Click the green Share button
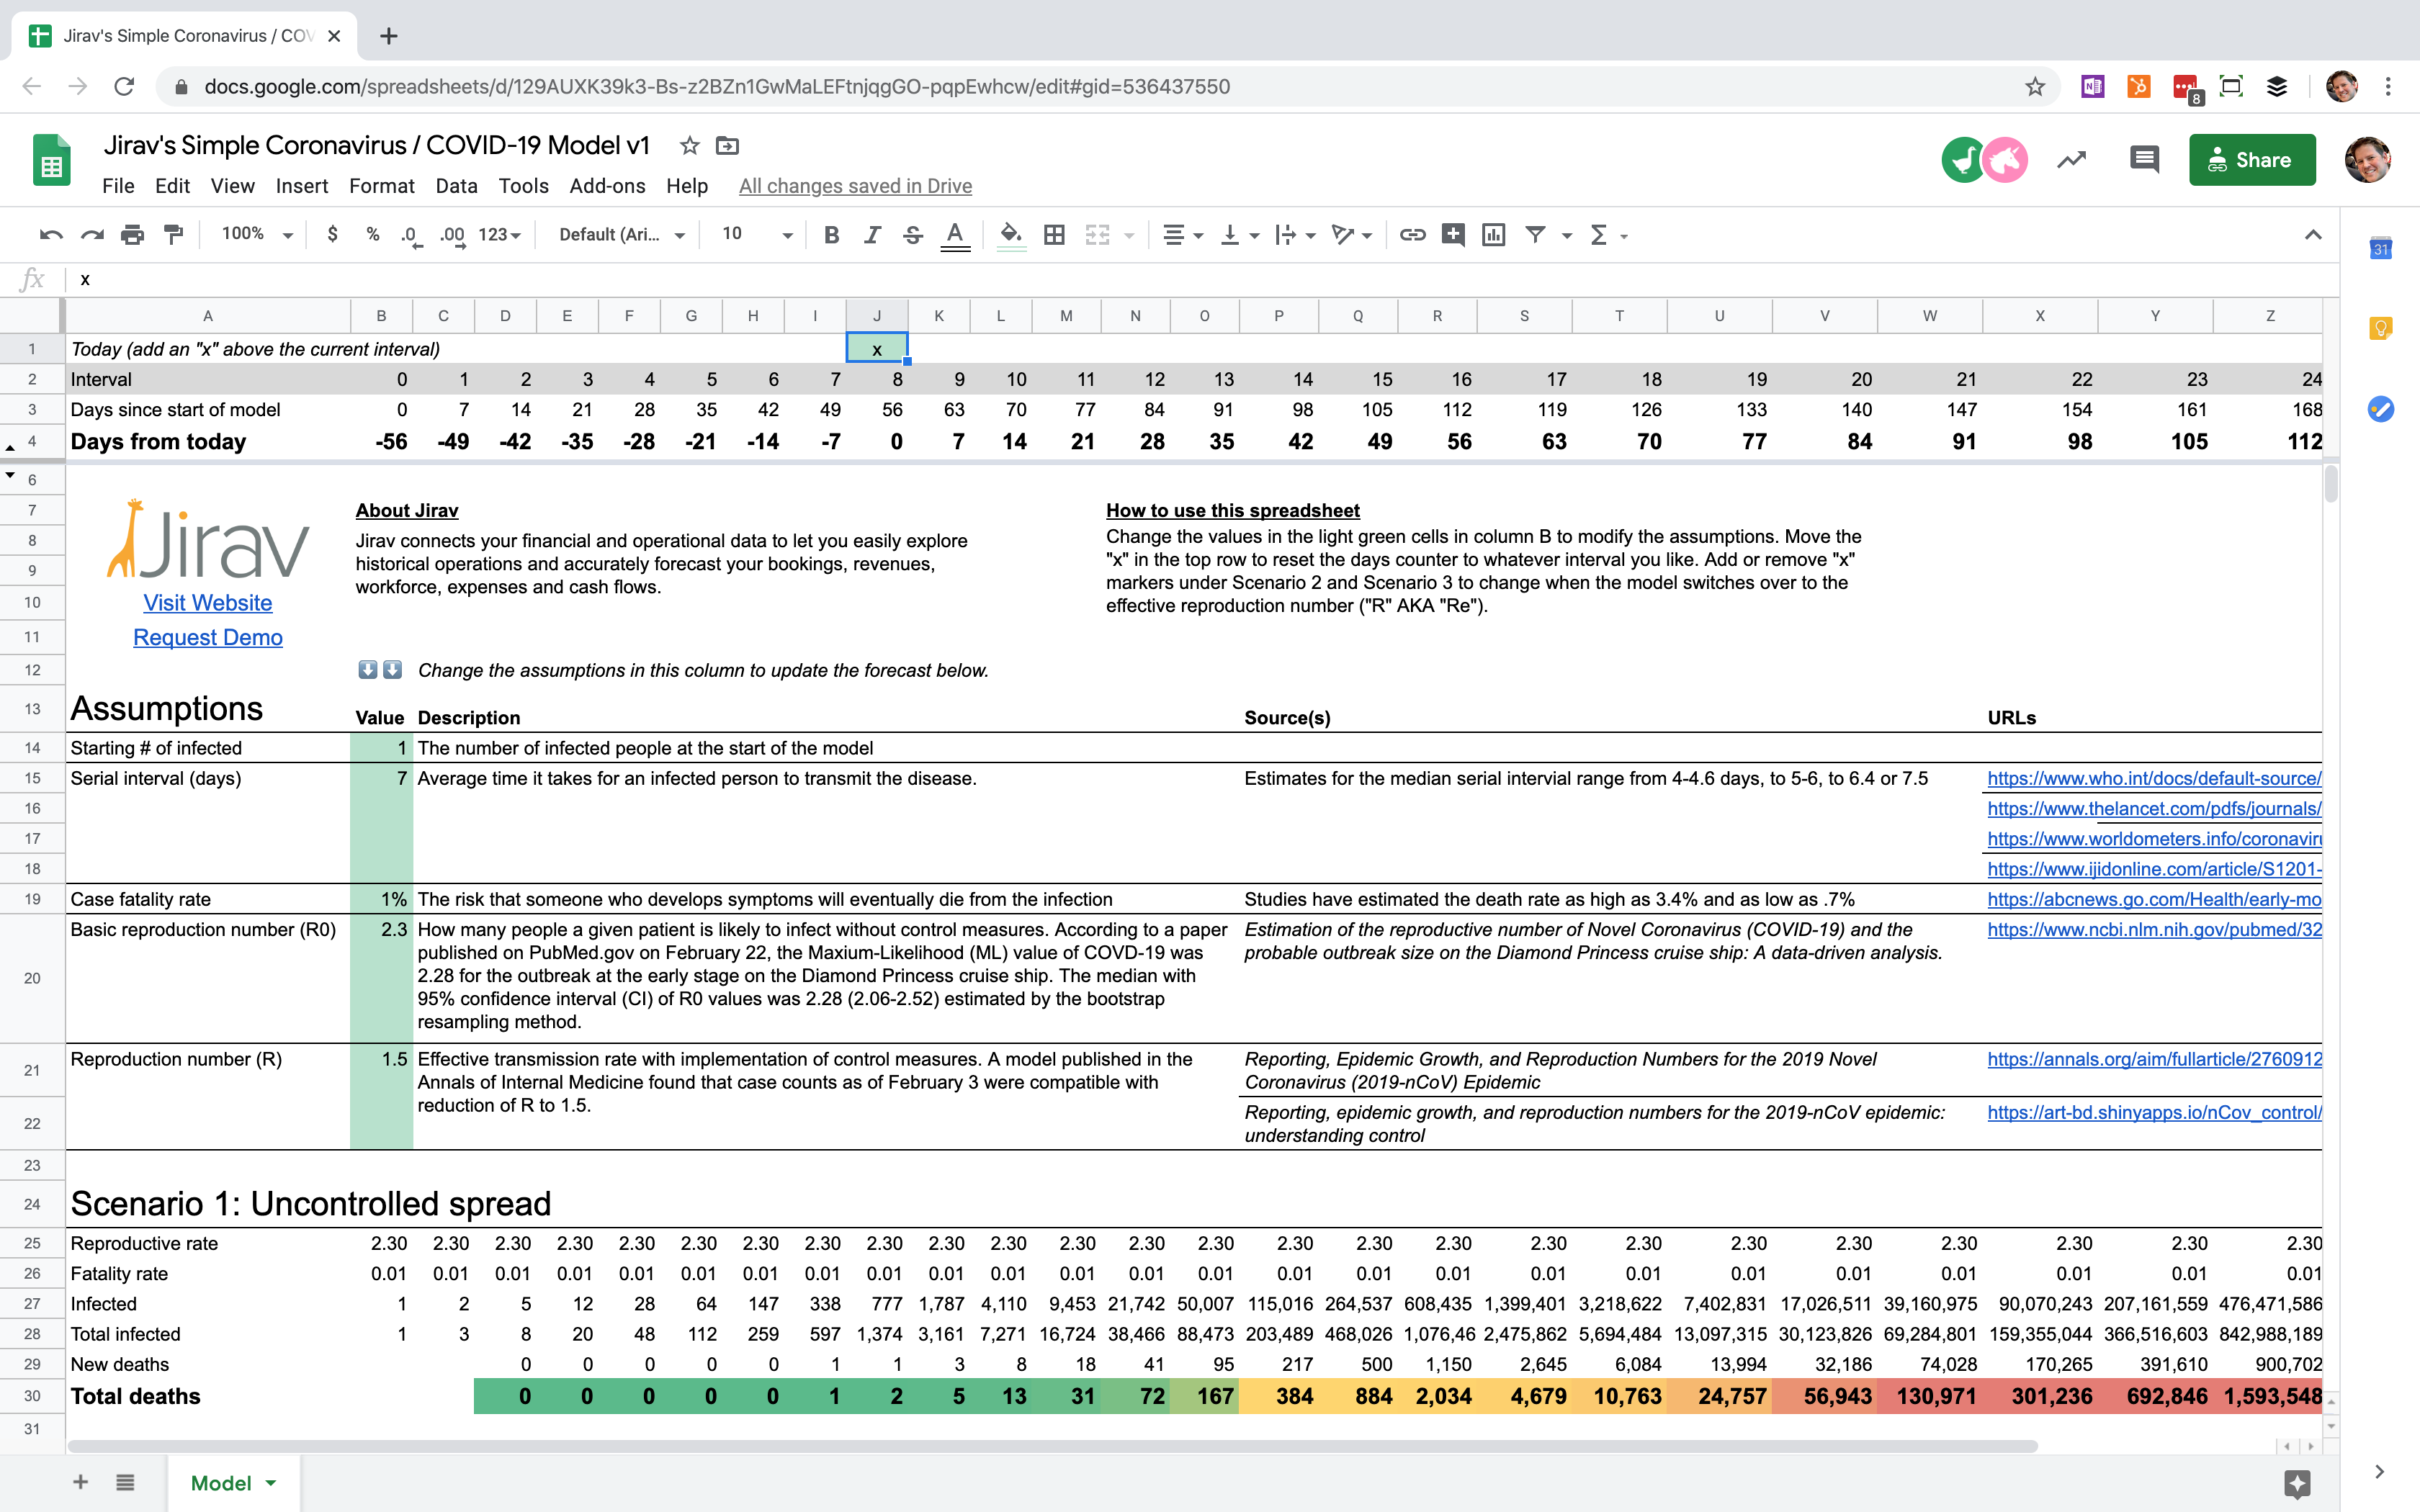2420x1512 pixels. (x=2251, y=160)
